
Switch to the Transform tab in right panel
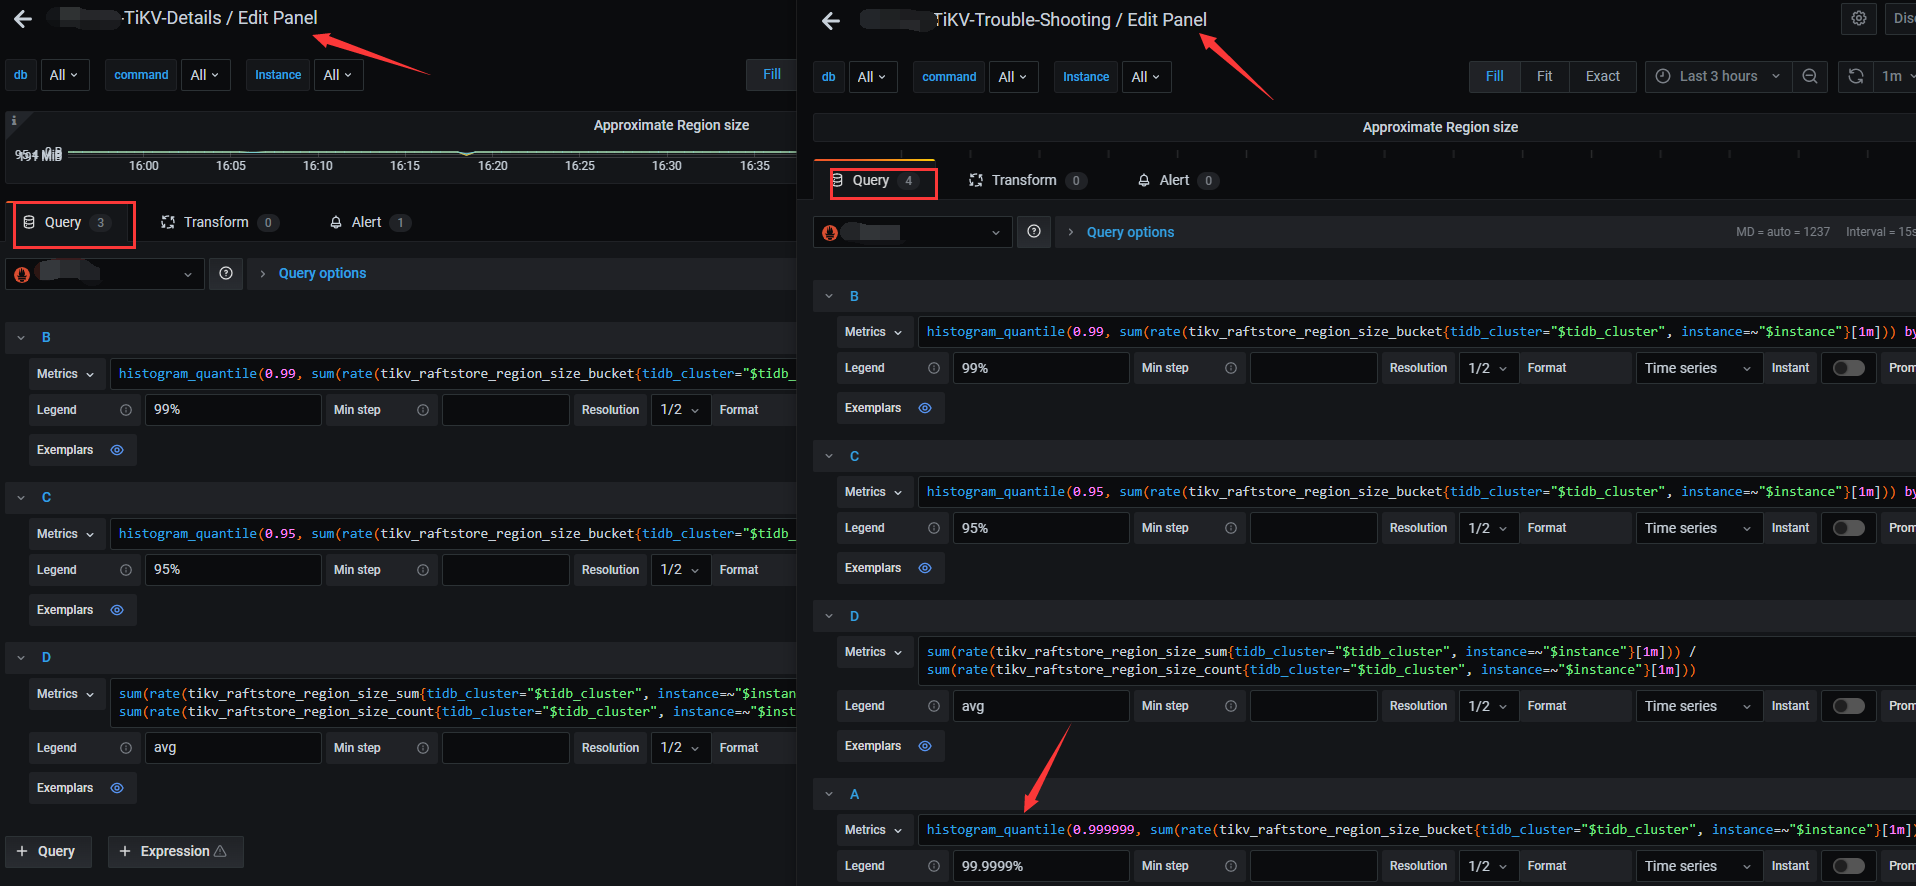click(x=1024, y=180)
